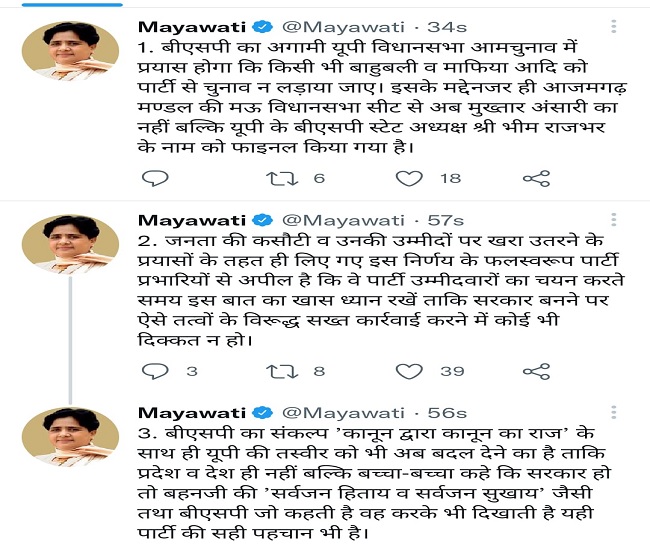Image resolution: width=650 pixels, height=550 pixels.
Task: Open the 34s timestamp on first tweet
Action: 447,27
